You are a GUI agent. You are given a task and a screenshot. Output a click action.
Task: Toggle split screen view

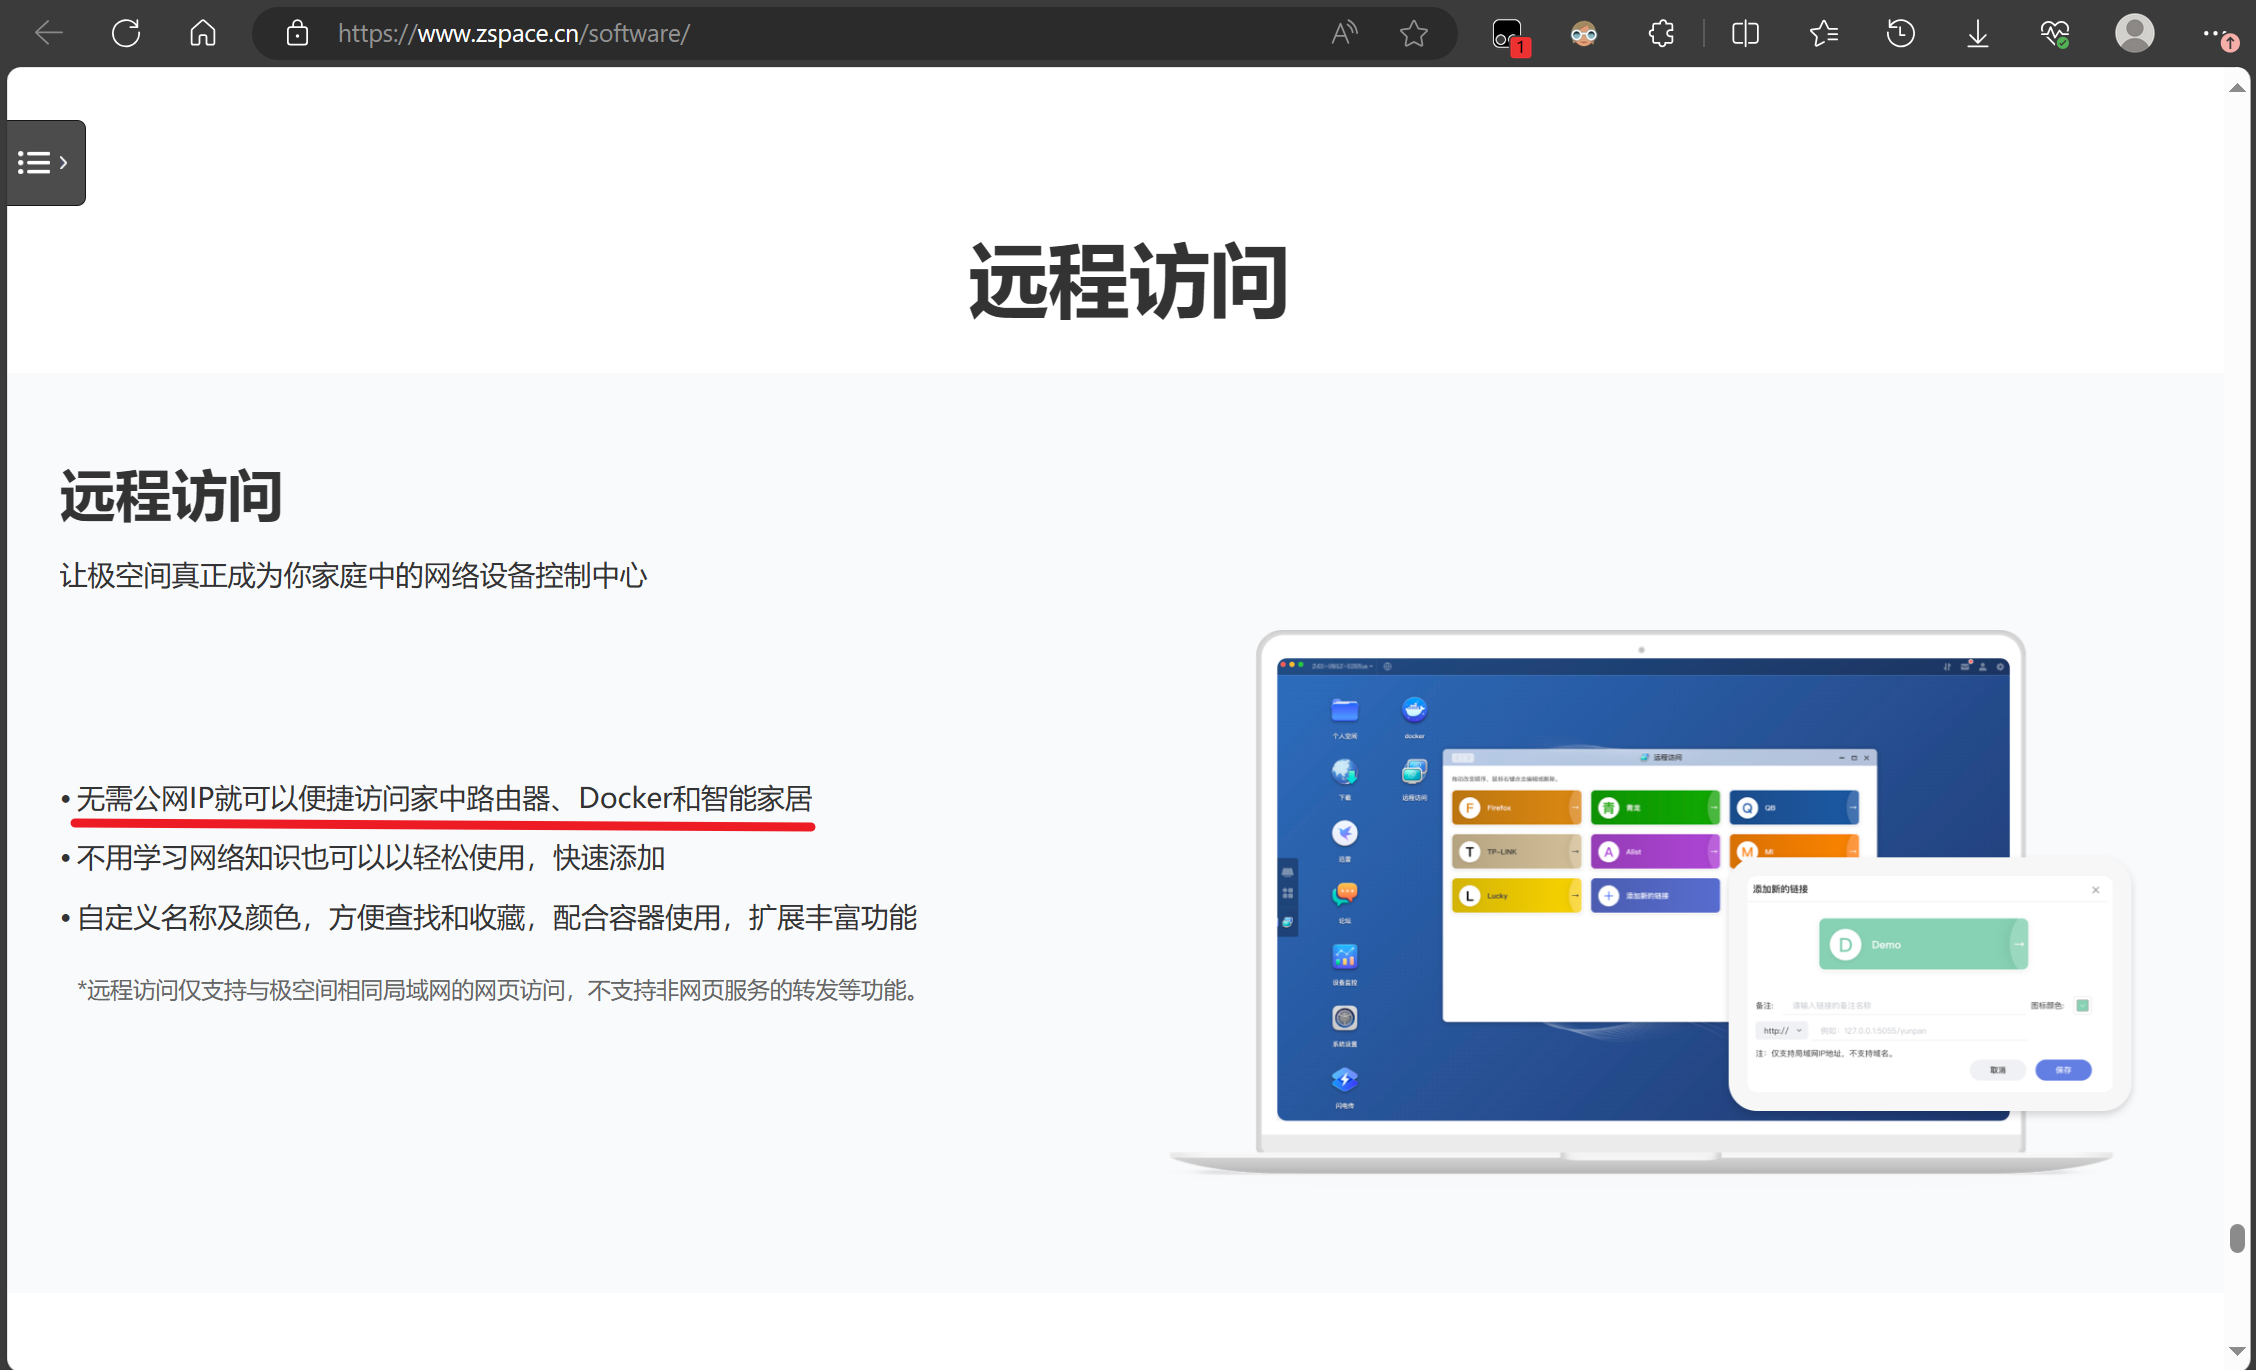[x=1745, y=33]
